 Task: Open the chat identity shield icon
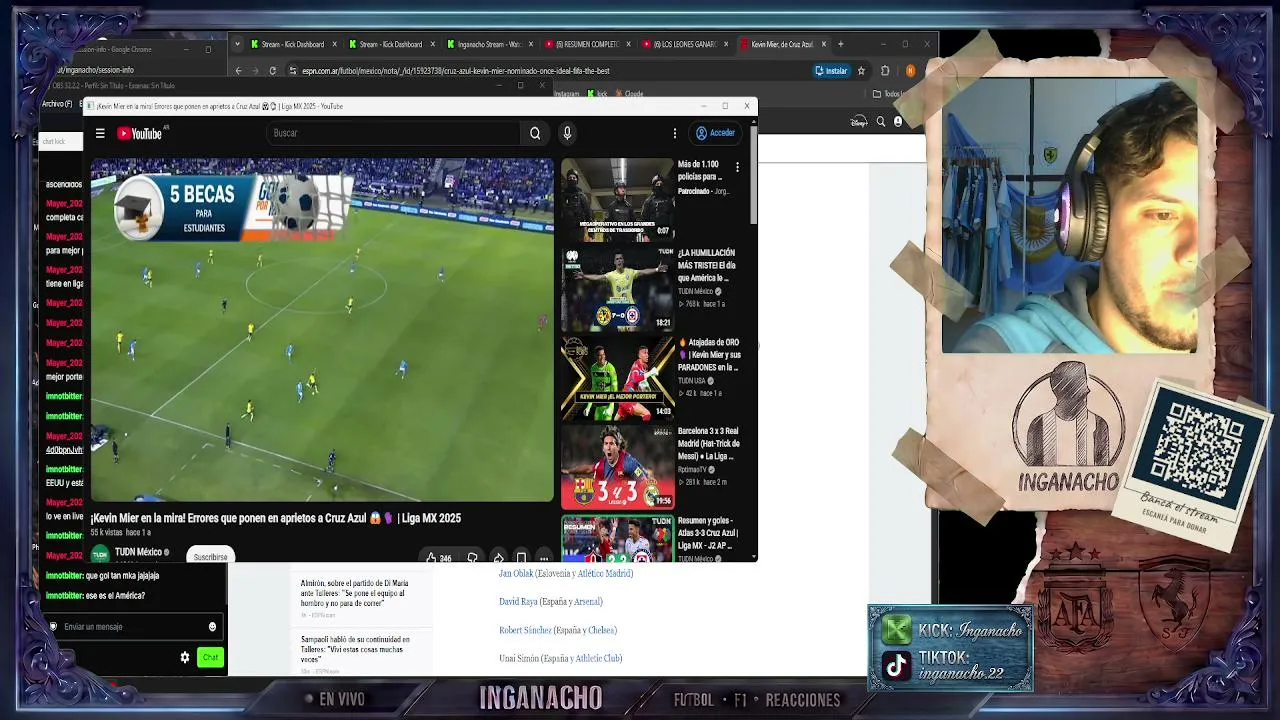pyautogui.click(x=53, y=627)
